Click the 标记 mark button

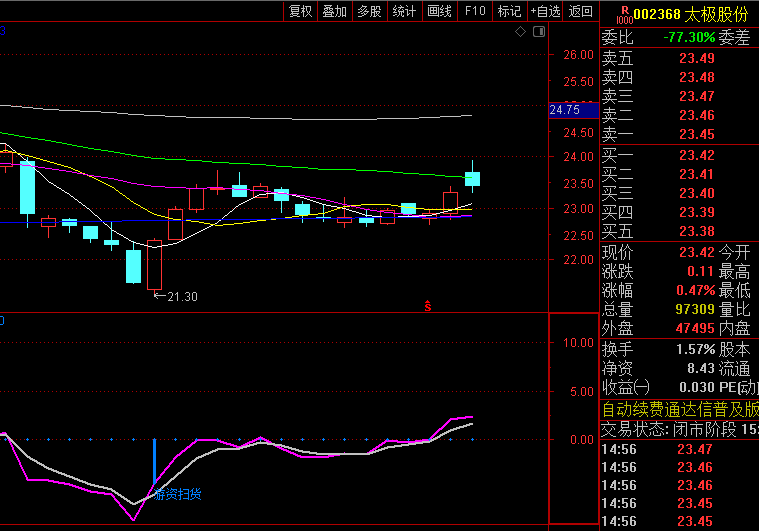click(x=509, y=11)
